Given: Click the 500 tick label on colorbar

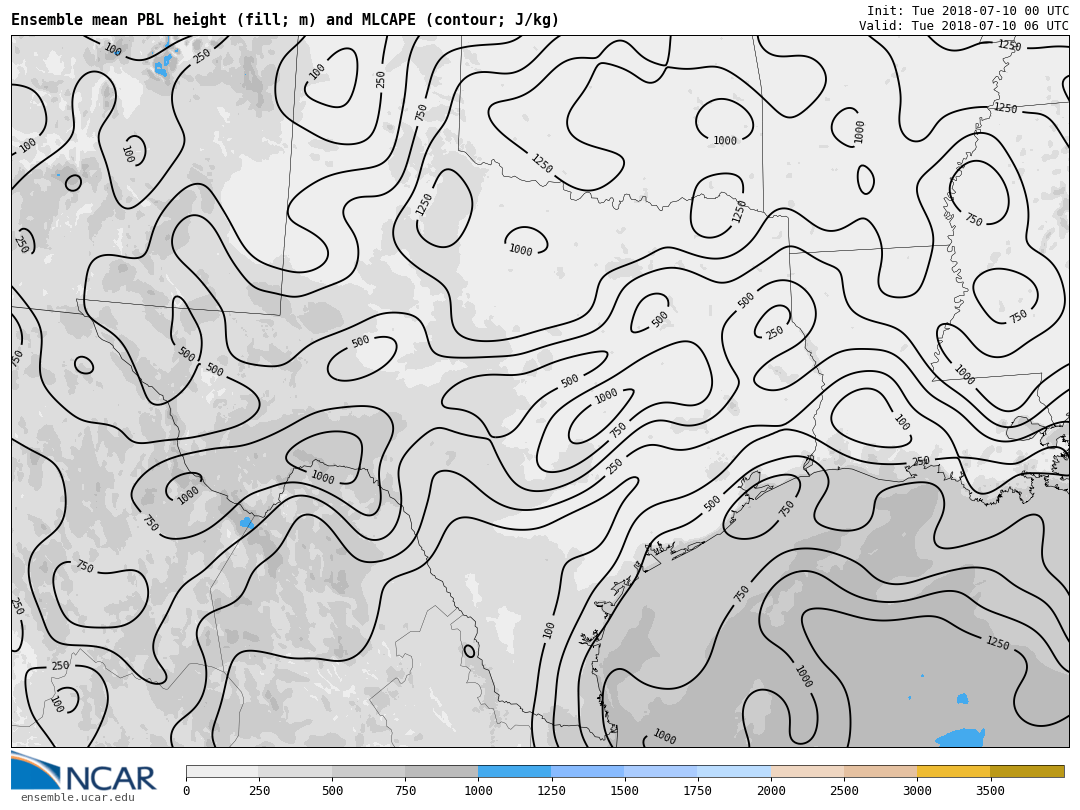Looking at the screenshot, I should pyautogui.click(x=332, y=791).
